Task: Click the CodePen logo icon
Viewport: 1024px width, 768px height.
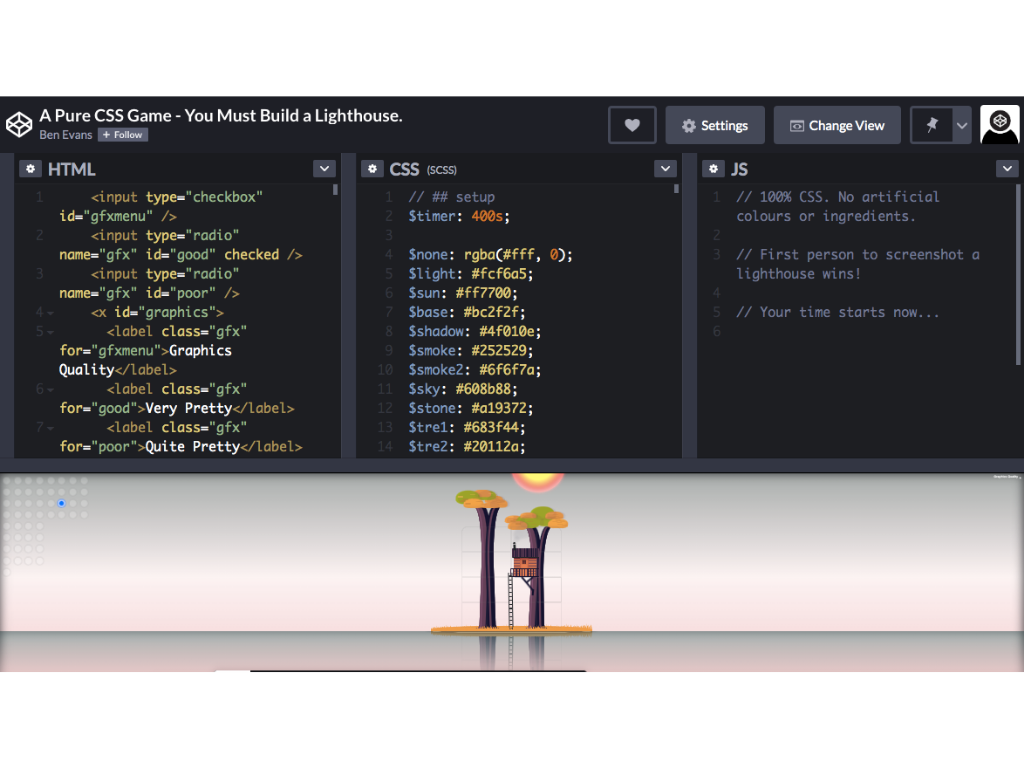Action: tap(19, 125)
